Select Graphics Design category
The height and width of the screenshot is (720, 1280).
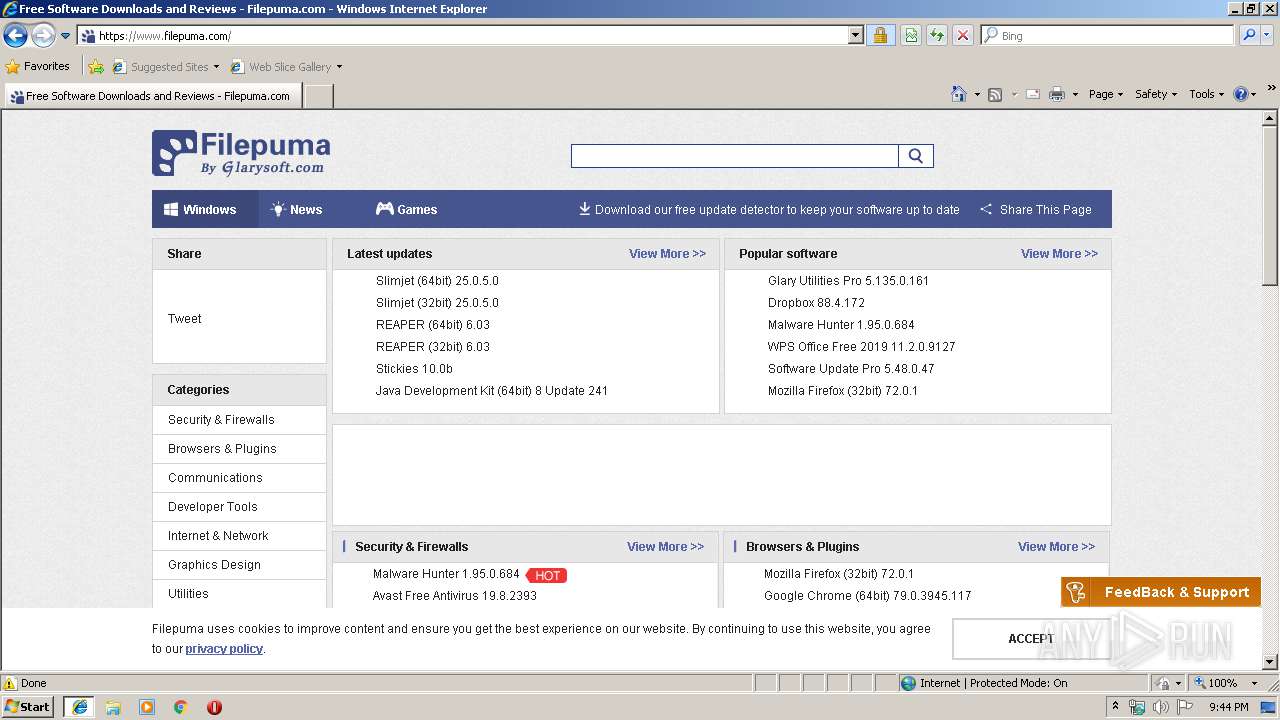(x=214, y=565)
